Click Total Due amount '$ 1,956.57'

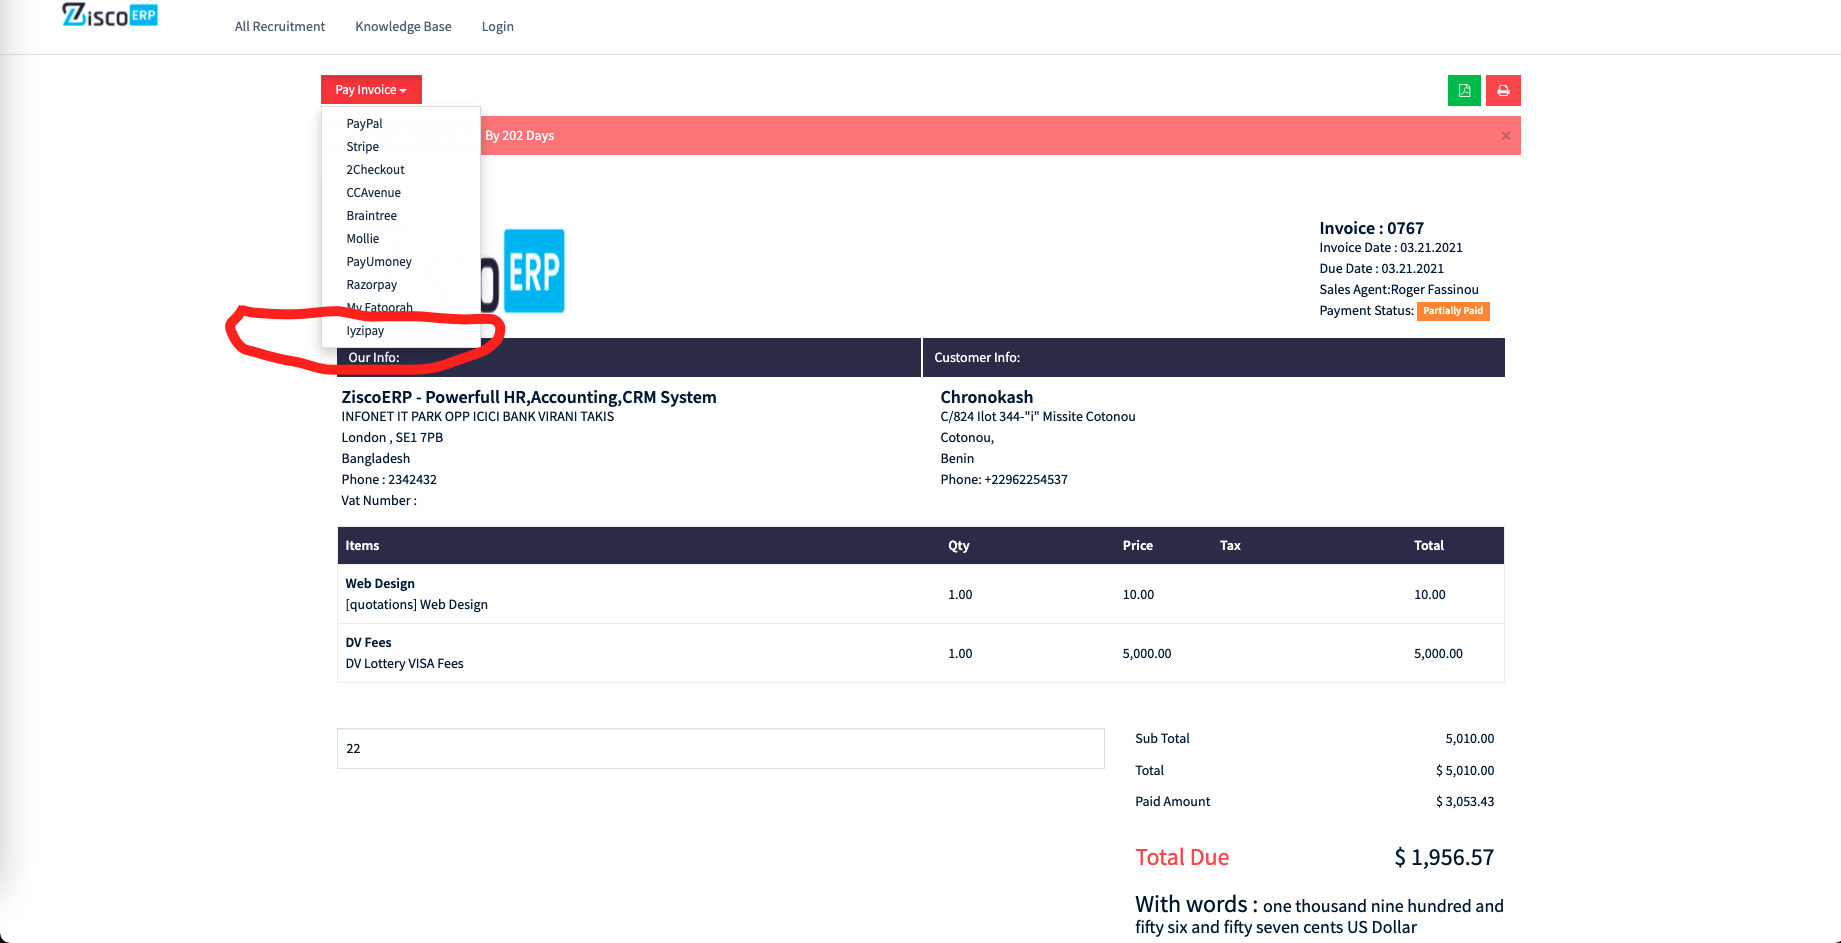pos(1444,857)
